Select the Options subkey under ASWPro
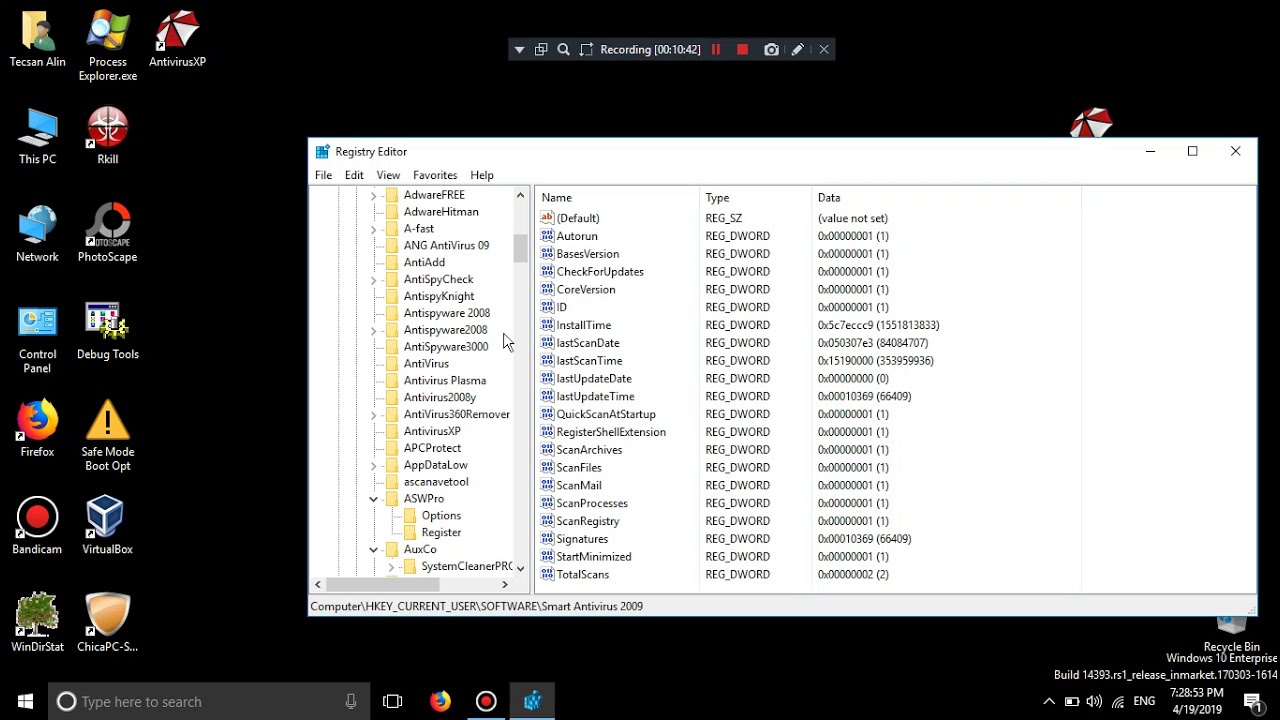 pyautogui.click(x=441, y=516)
